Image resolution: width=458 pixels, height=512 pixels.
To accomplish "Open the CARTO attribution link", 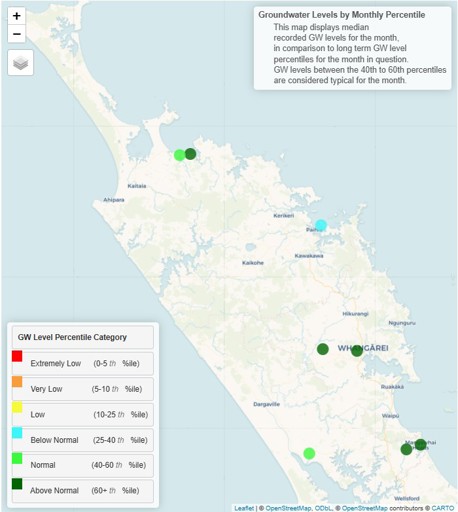I will 443,508.
